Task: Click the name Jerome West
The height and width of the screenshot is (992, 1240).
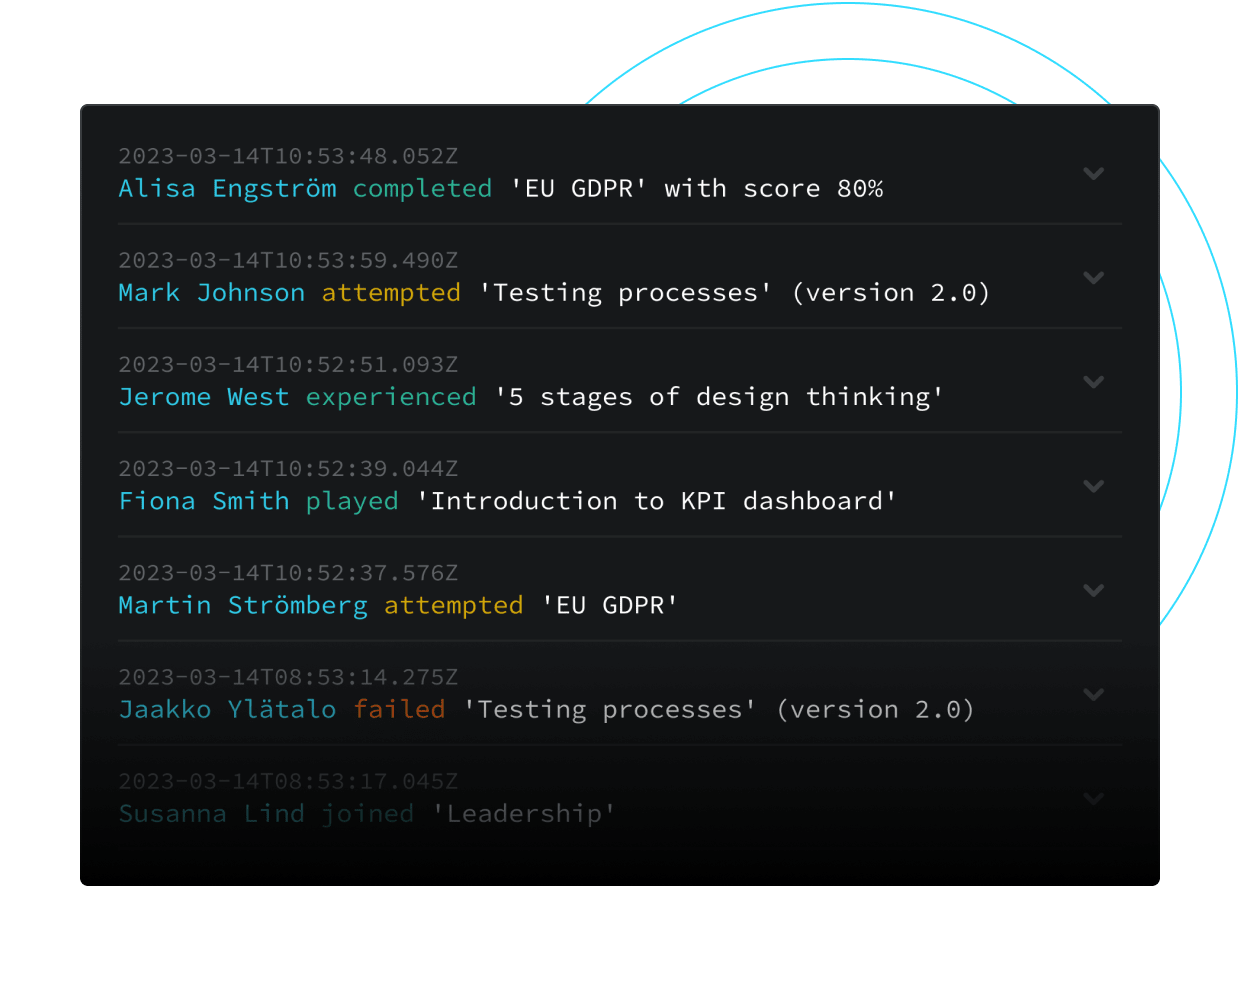Action: coord(203,397)
